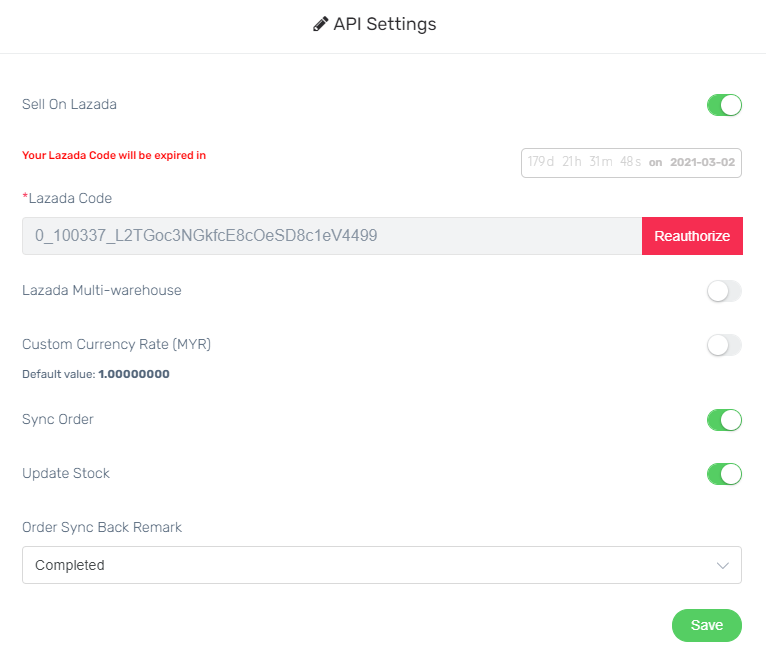Enable Lazada Multi-warehouse switch
This screenshot has height=656, width=766.
coord(724,291)
